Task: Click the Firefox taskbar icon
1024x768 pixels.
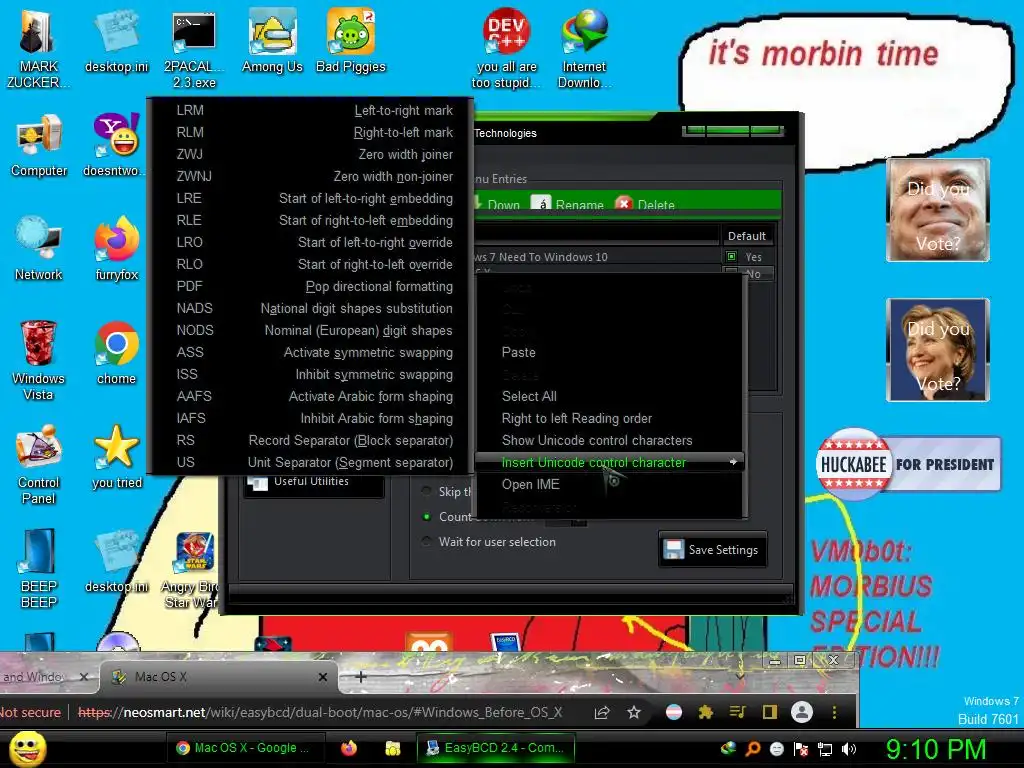Action: (x=349, y=748)
